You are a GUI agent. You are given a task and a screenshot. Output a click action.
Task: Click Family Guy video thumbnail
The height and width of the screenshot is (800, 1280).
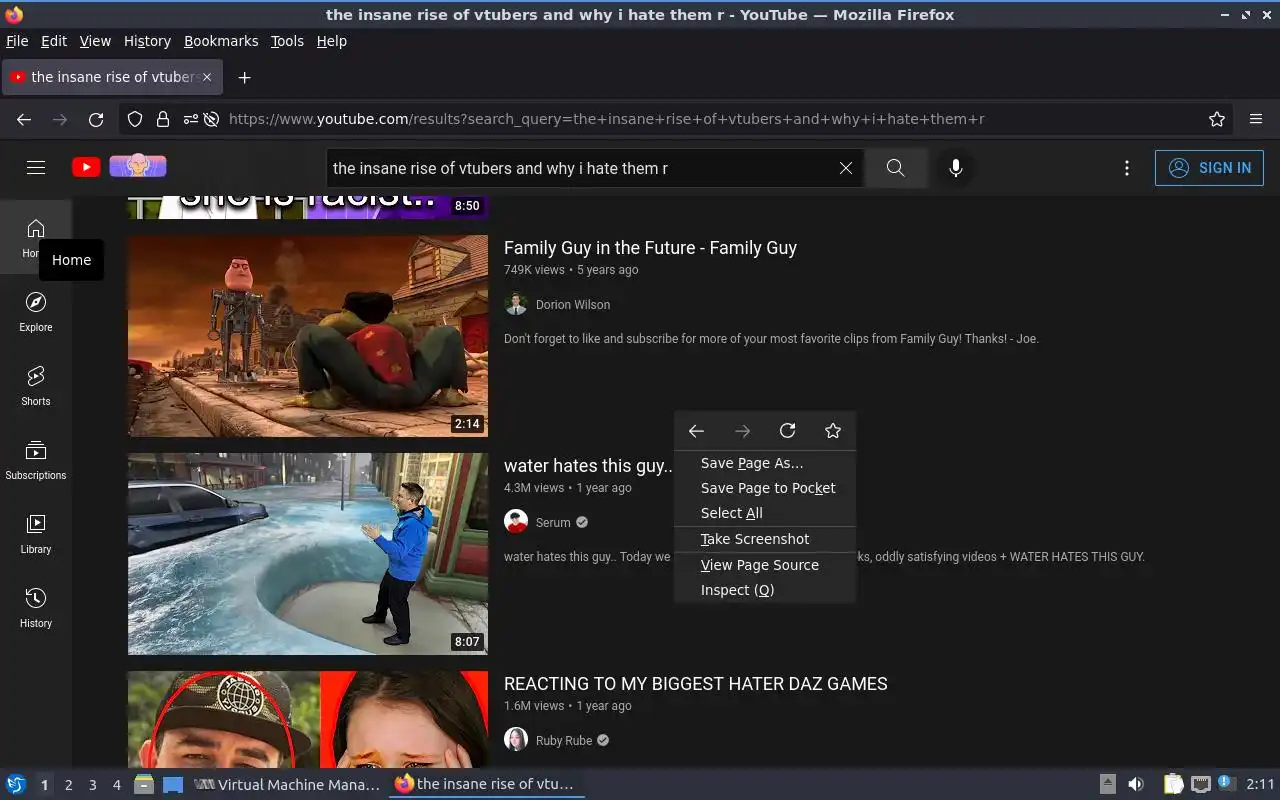pos(308,336)
